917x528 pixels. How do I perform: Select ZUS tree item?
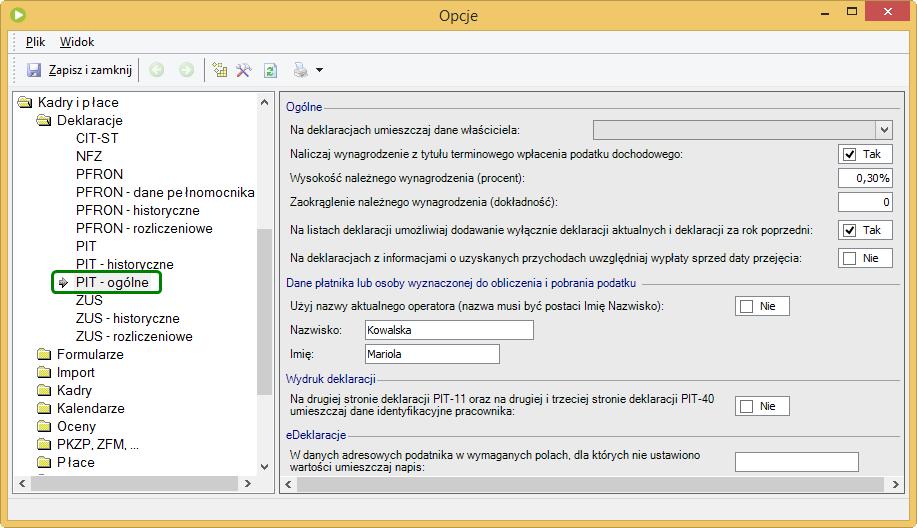point(89,301)
